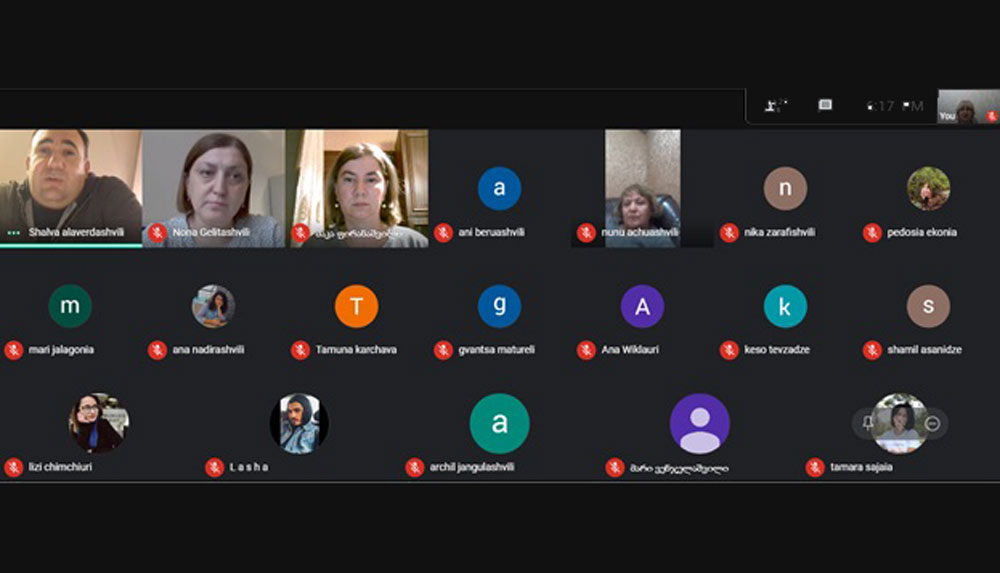Click muted mic icon beside nika zarafishvili
The image size is (1000, 573).
tap(729, 233)
